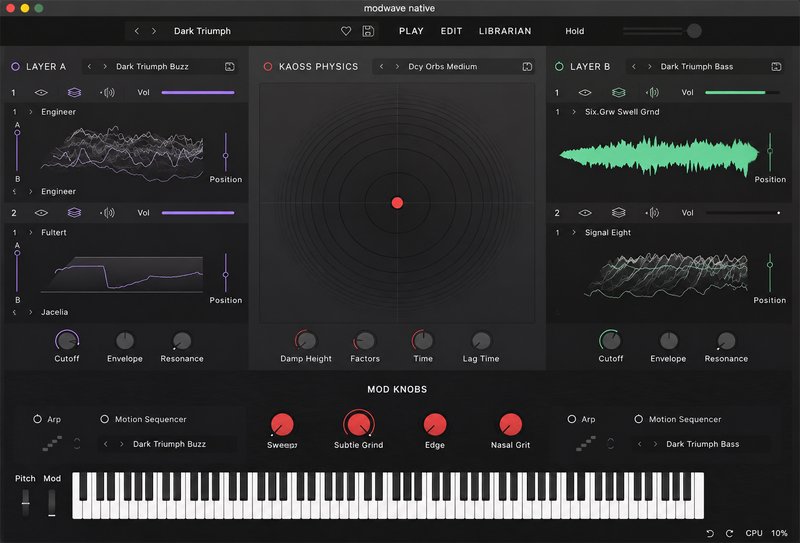Click Dark Triumph Buzz motion sequencer name
This screenshot has width=800, height=543.
click(169, 444)
